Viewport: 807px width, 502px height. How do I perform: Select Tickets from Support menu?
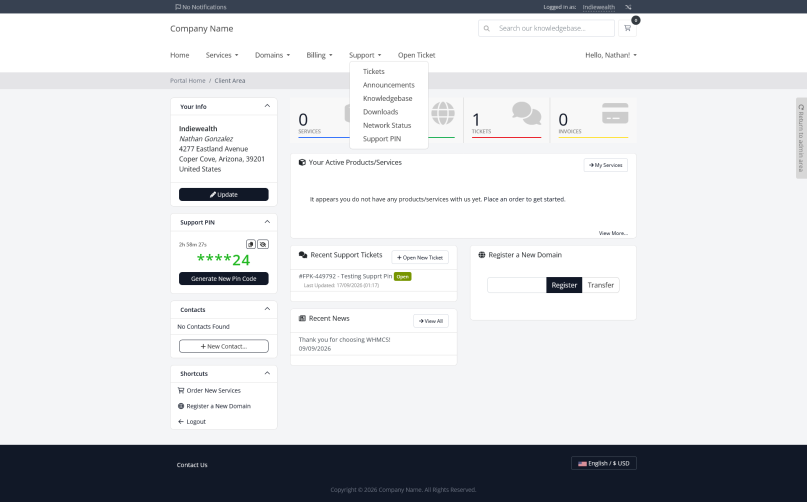coord(374,72)
